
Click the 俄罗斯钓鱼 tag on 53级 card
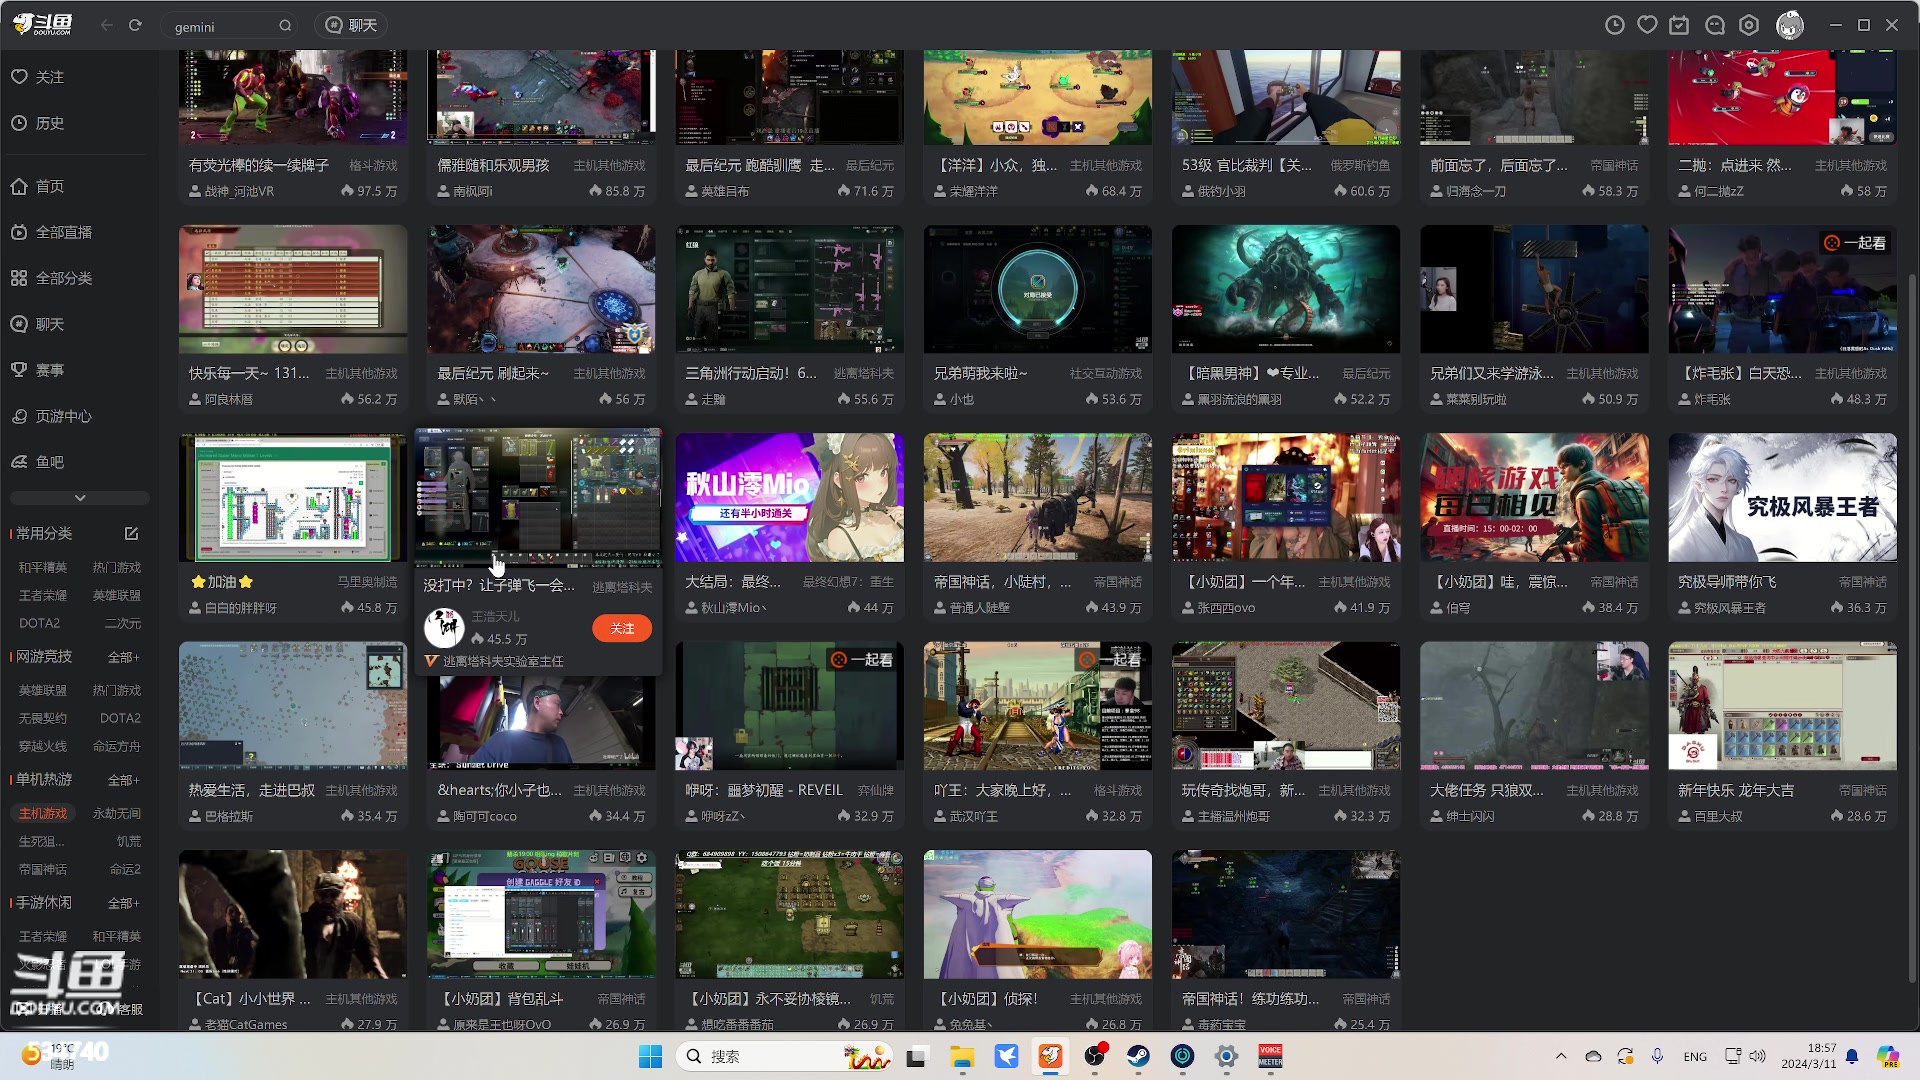pyautogui.click(x=1360, y=166)
